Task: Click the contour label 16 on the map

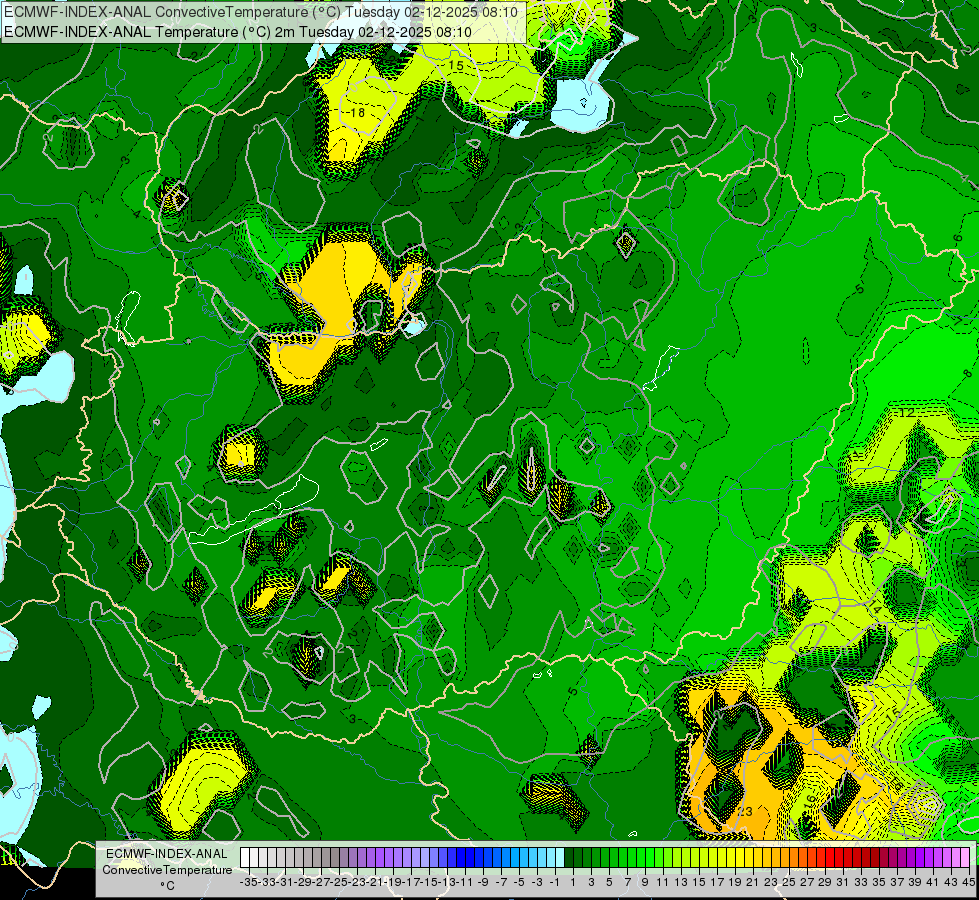Action: pos(808,799)
